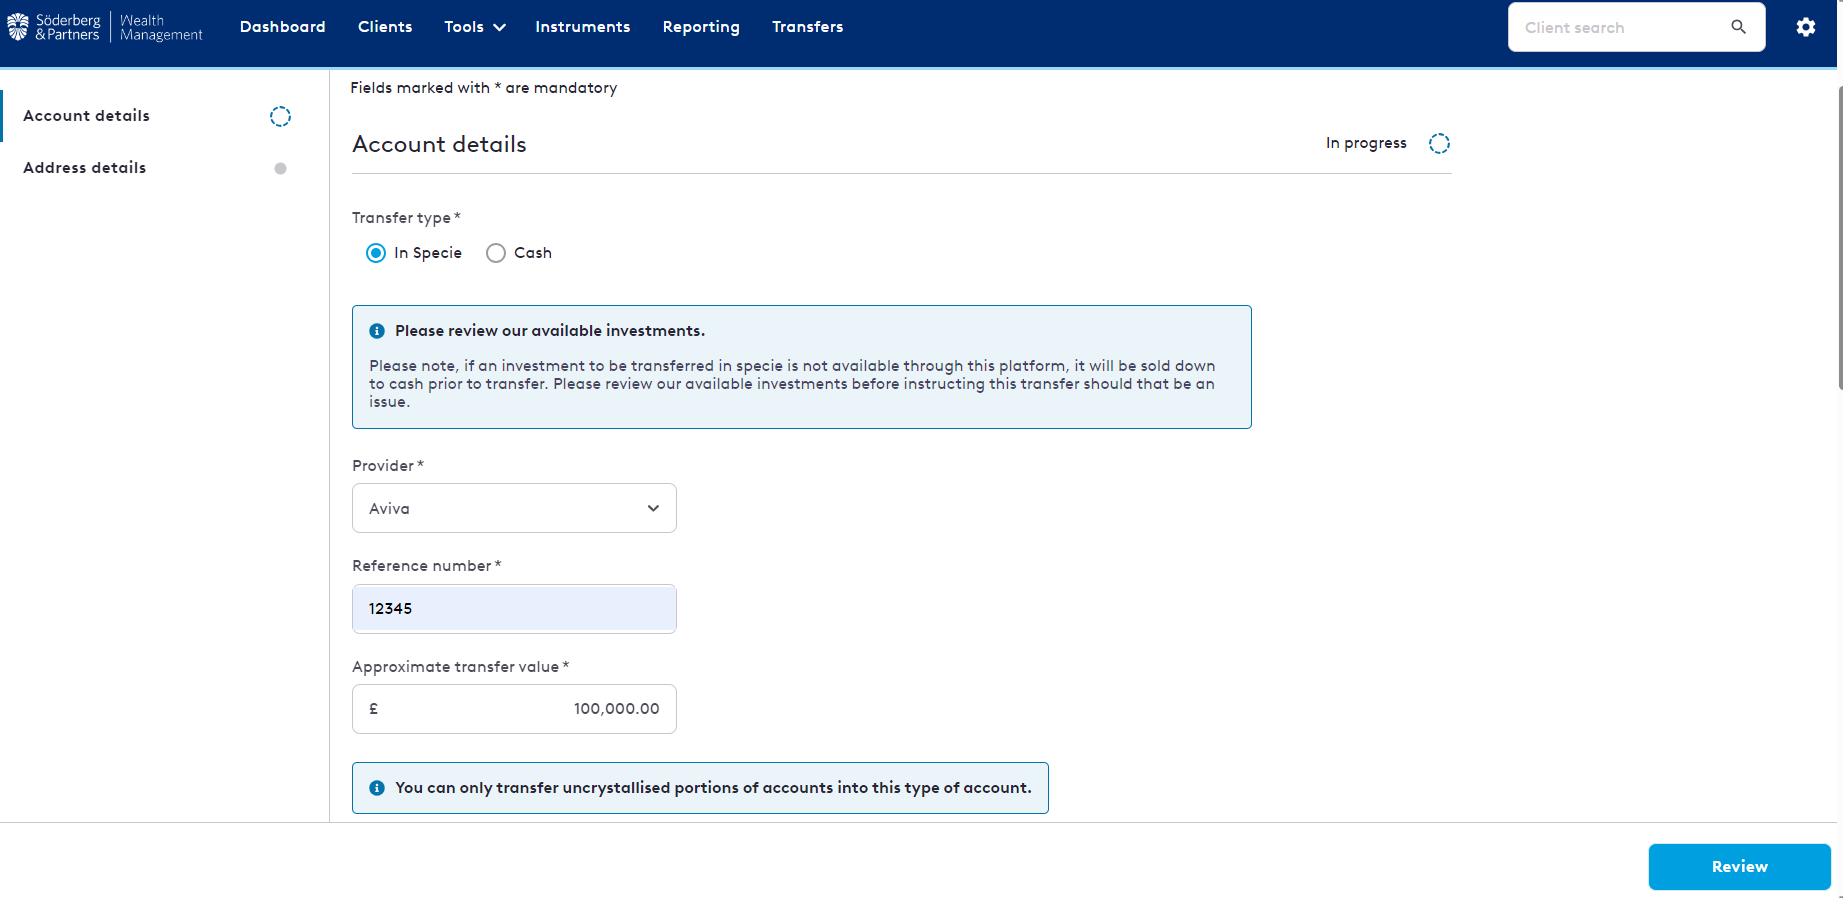Select Account details in the sidebar

tap(86, 116)
